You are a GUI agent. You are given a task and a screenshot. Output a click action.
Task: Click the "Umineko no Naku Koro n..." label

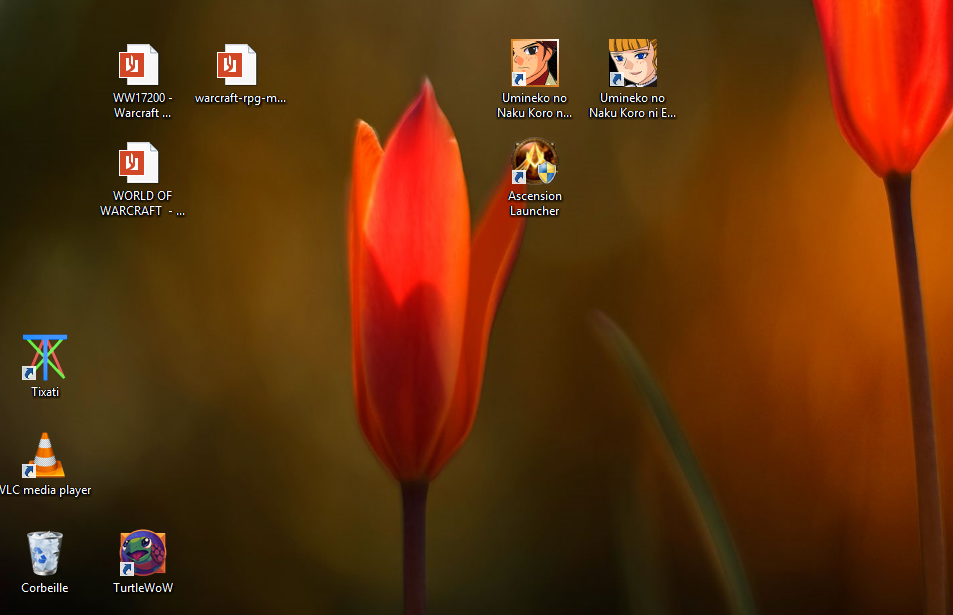[x=534, y=105]
